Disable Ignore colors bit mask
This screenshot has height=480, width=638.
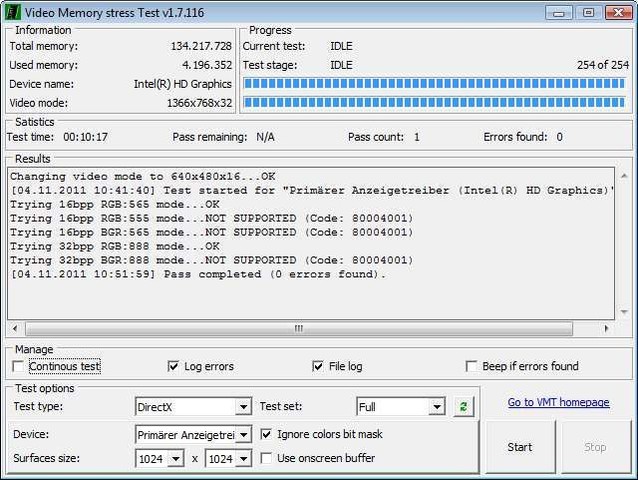(x=266, y=435)
